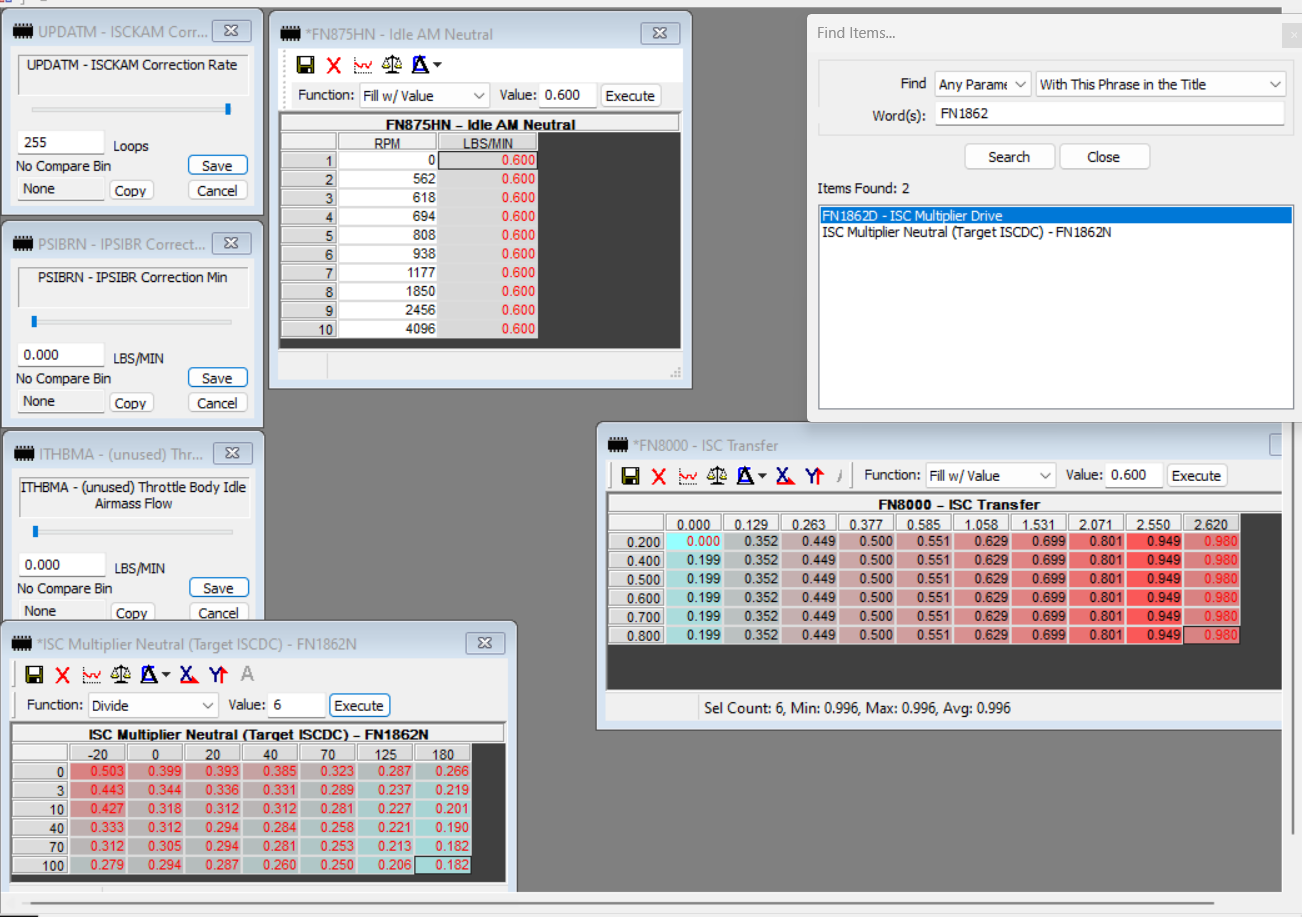Select 'FN1862D - ISC Multiplier Drive' list item
The height and width of the screenshot is (917, 1302).
click(x=912, y=215)
